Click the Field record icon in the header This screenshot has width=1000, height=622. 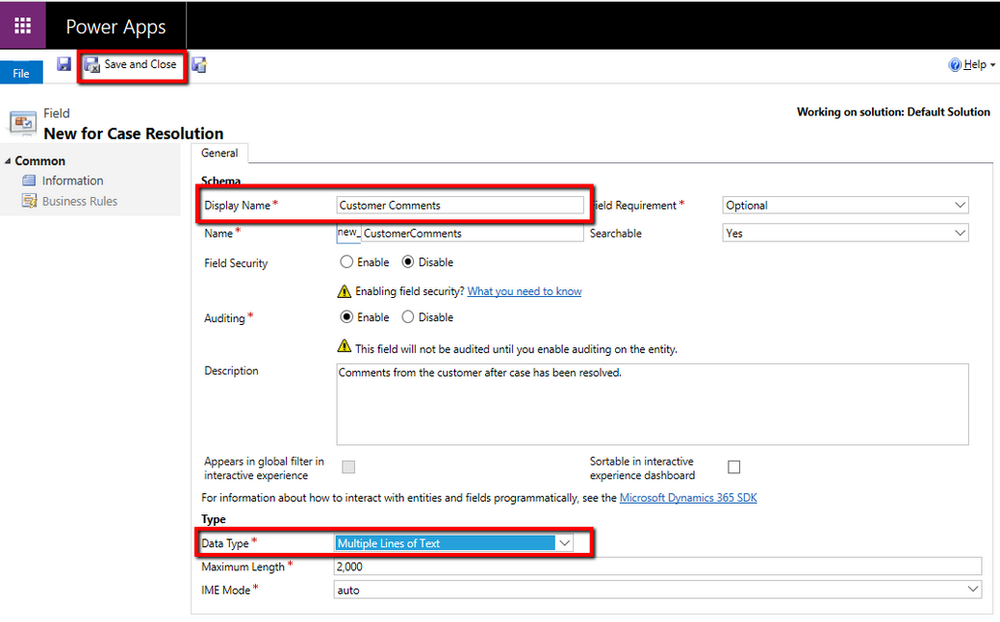22,121
